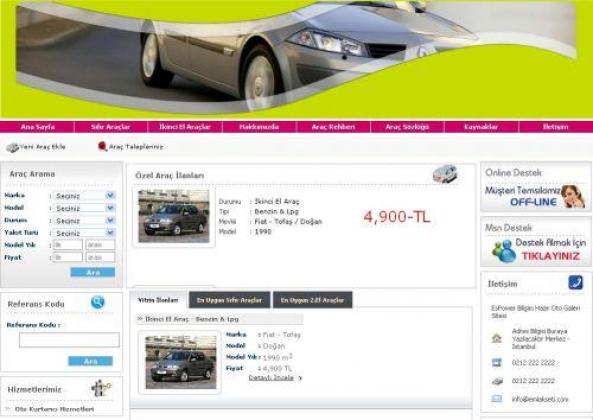Follow the Detaylı İncele link
The width and height of the screenshot is (593, 420).
click(x=271, y=378)
